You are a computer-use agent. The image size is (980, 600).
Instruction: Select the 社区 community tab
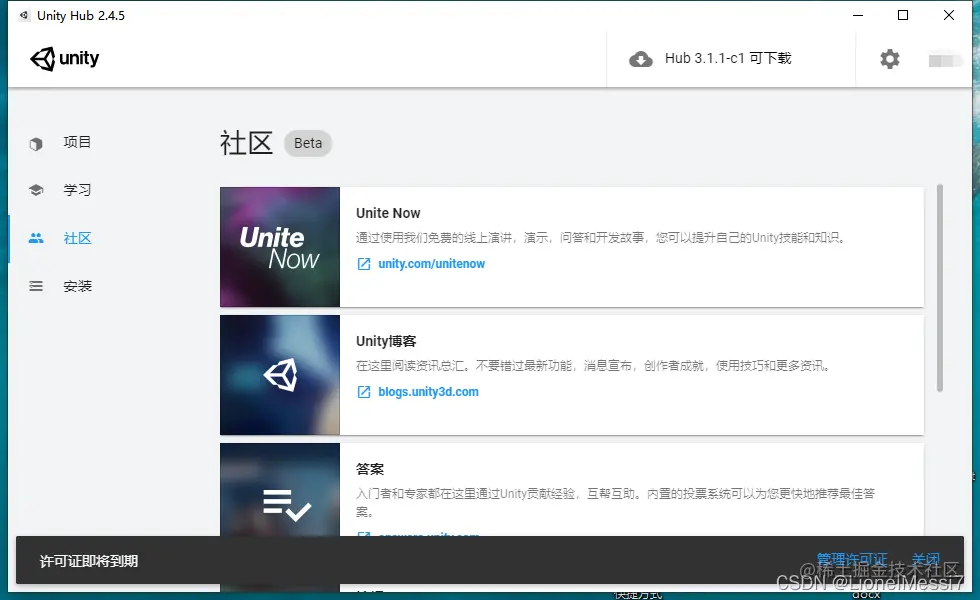point(77,238)
